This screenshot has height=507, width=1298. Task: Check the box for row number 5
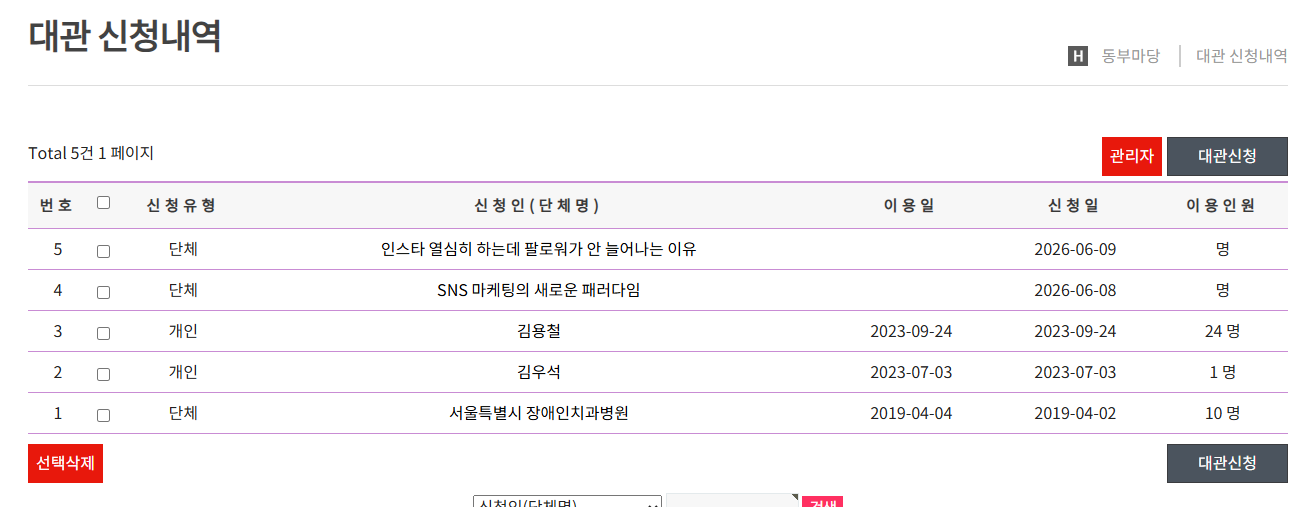point(103,252)
